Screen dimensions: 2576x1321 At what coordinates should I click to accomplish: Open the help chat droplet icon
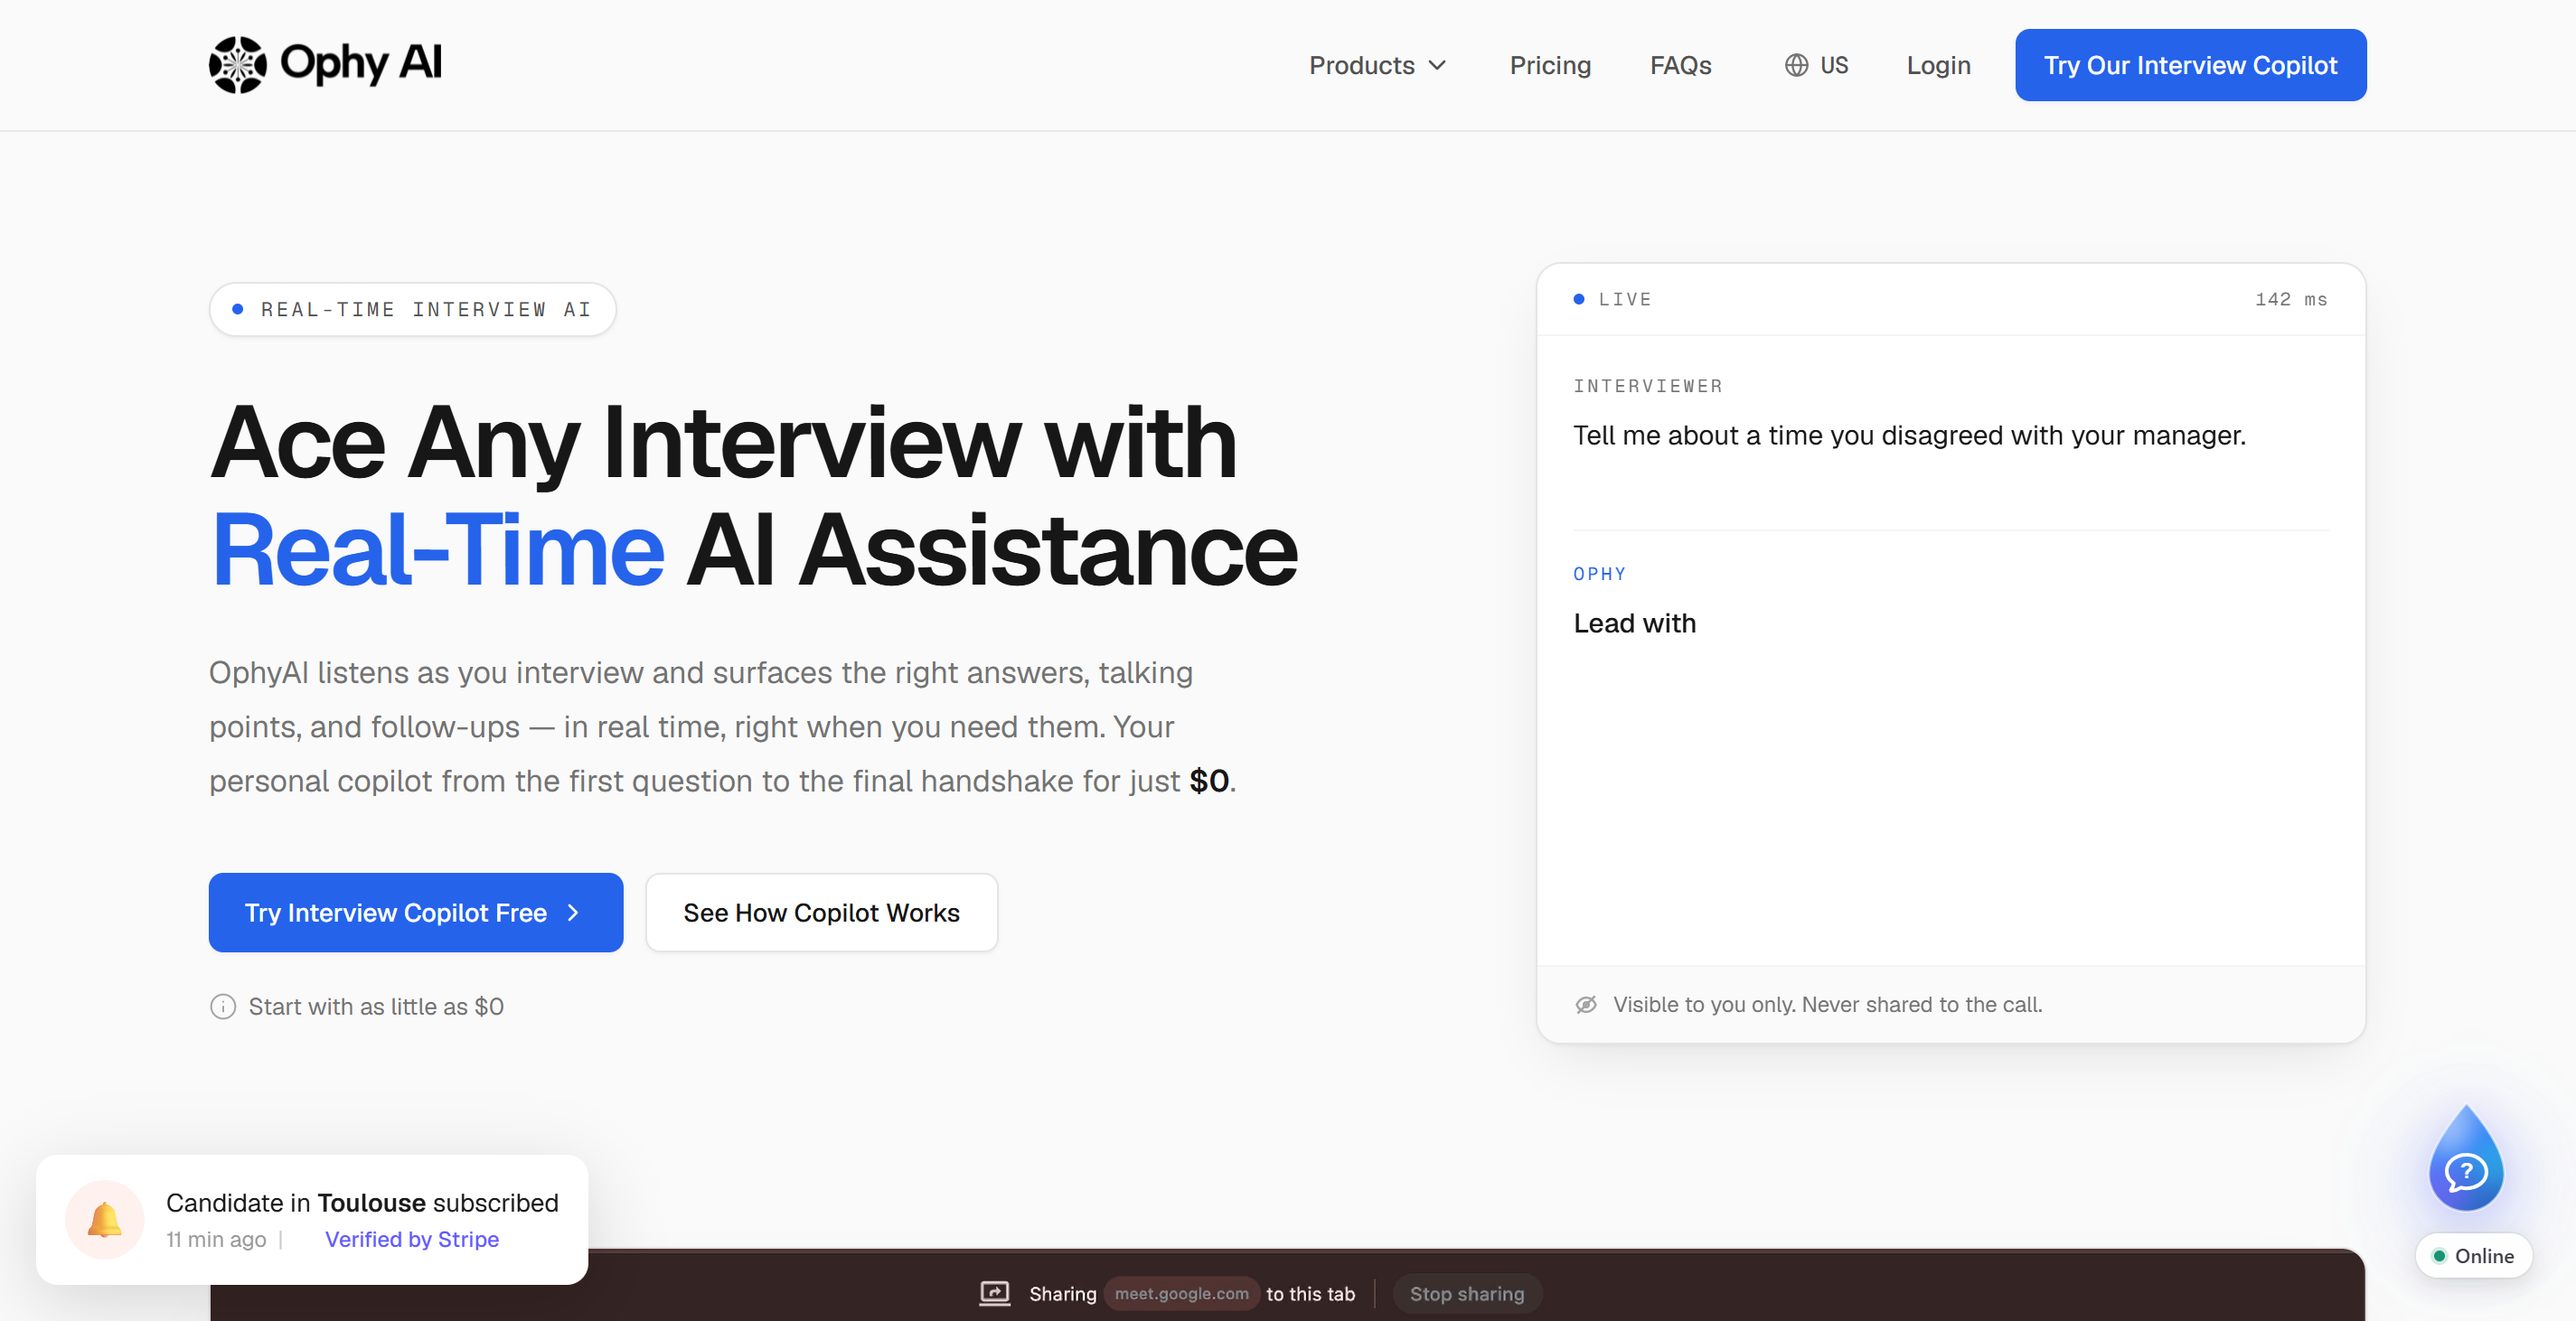(2465, 1160)
